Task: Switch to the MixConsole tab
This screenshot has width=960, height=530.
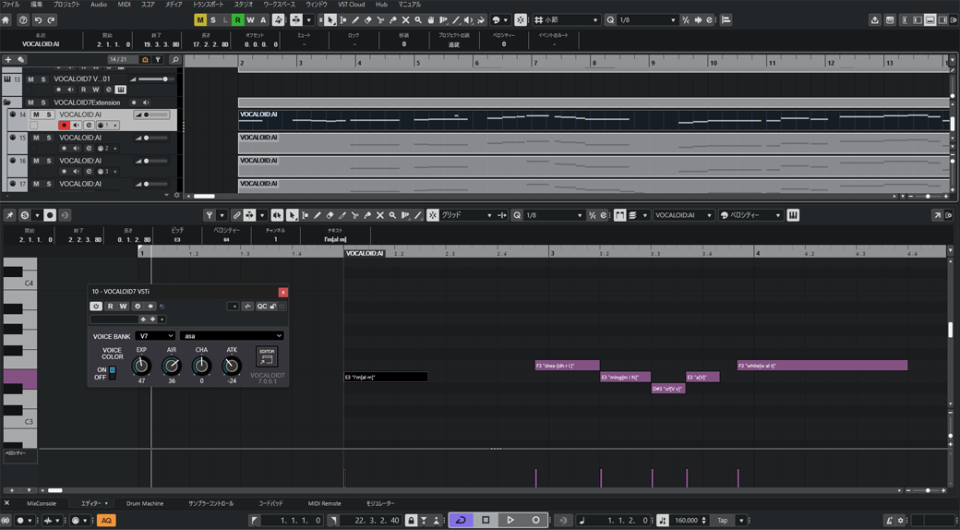Action: click(42, 504)
